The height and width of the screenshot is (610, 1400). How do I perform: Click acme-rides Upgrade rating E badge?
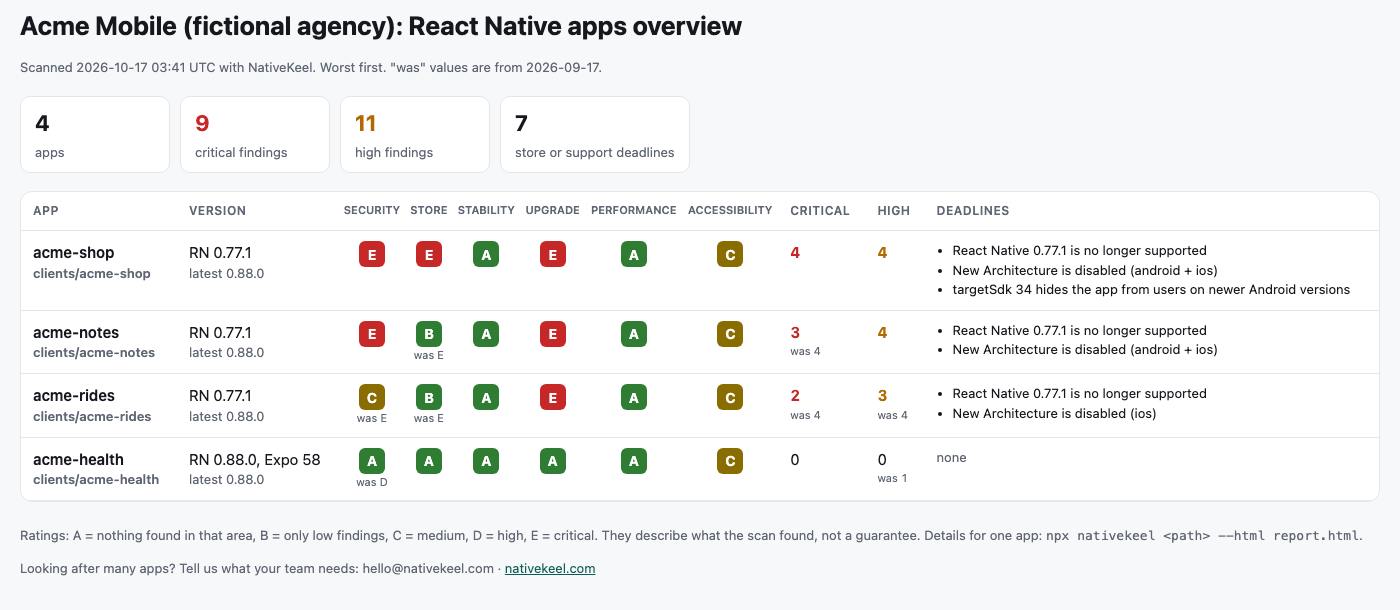pyautogui.click(x=552, y=397)
